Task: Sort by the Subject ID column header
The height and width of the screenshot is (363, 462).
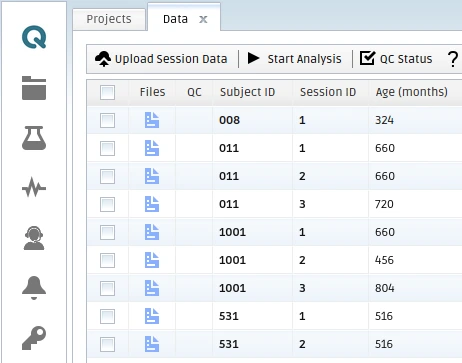Action: 252,92
